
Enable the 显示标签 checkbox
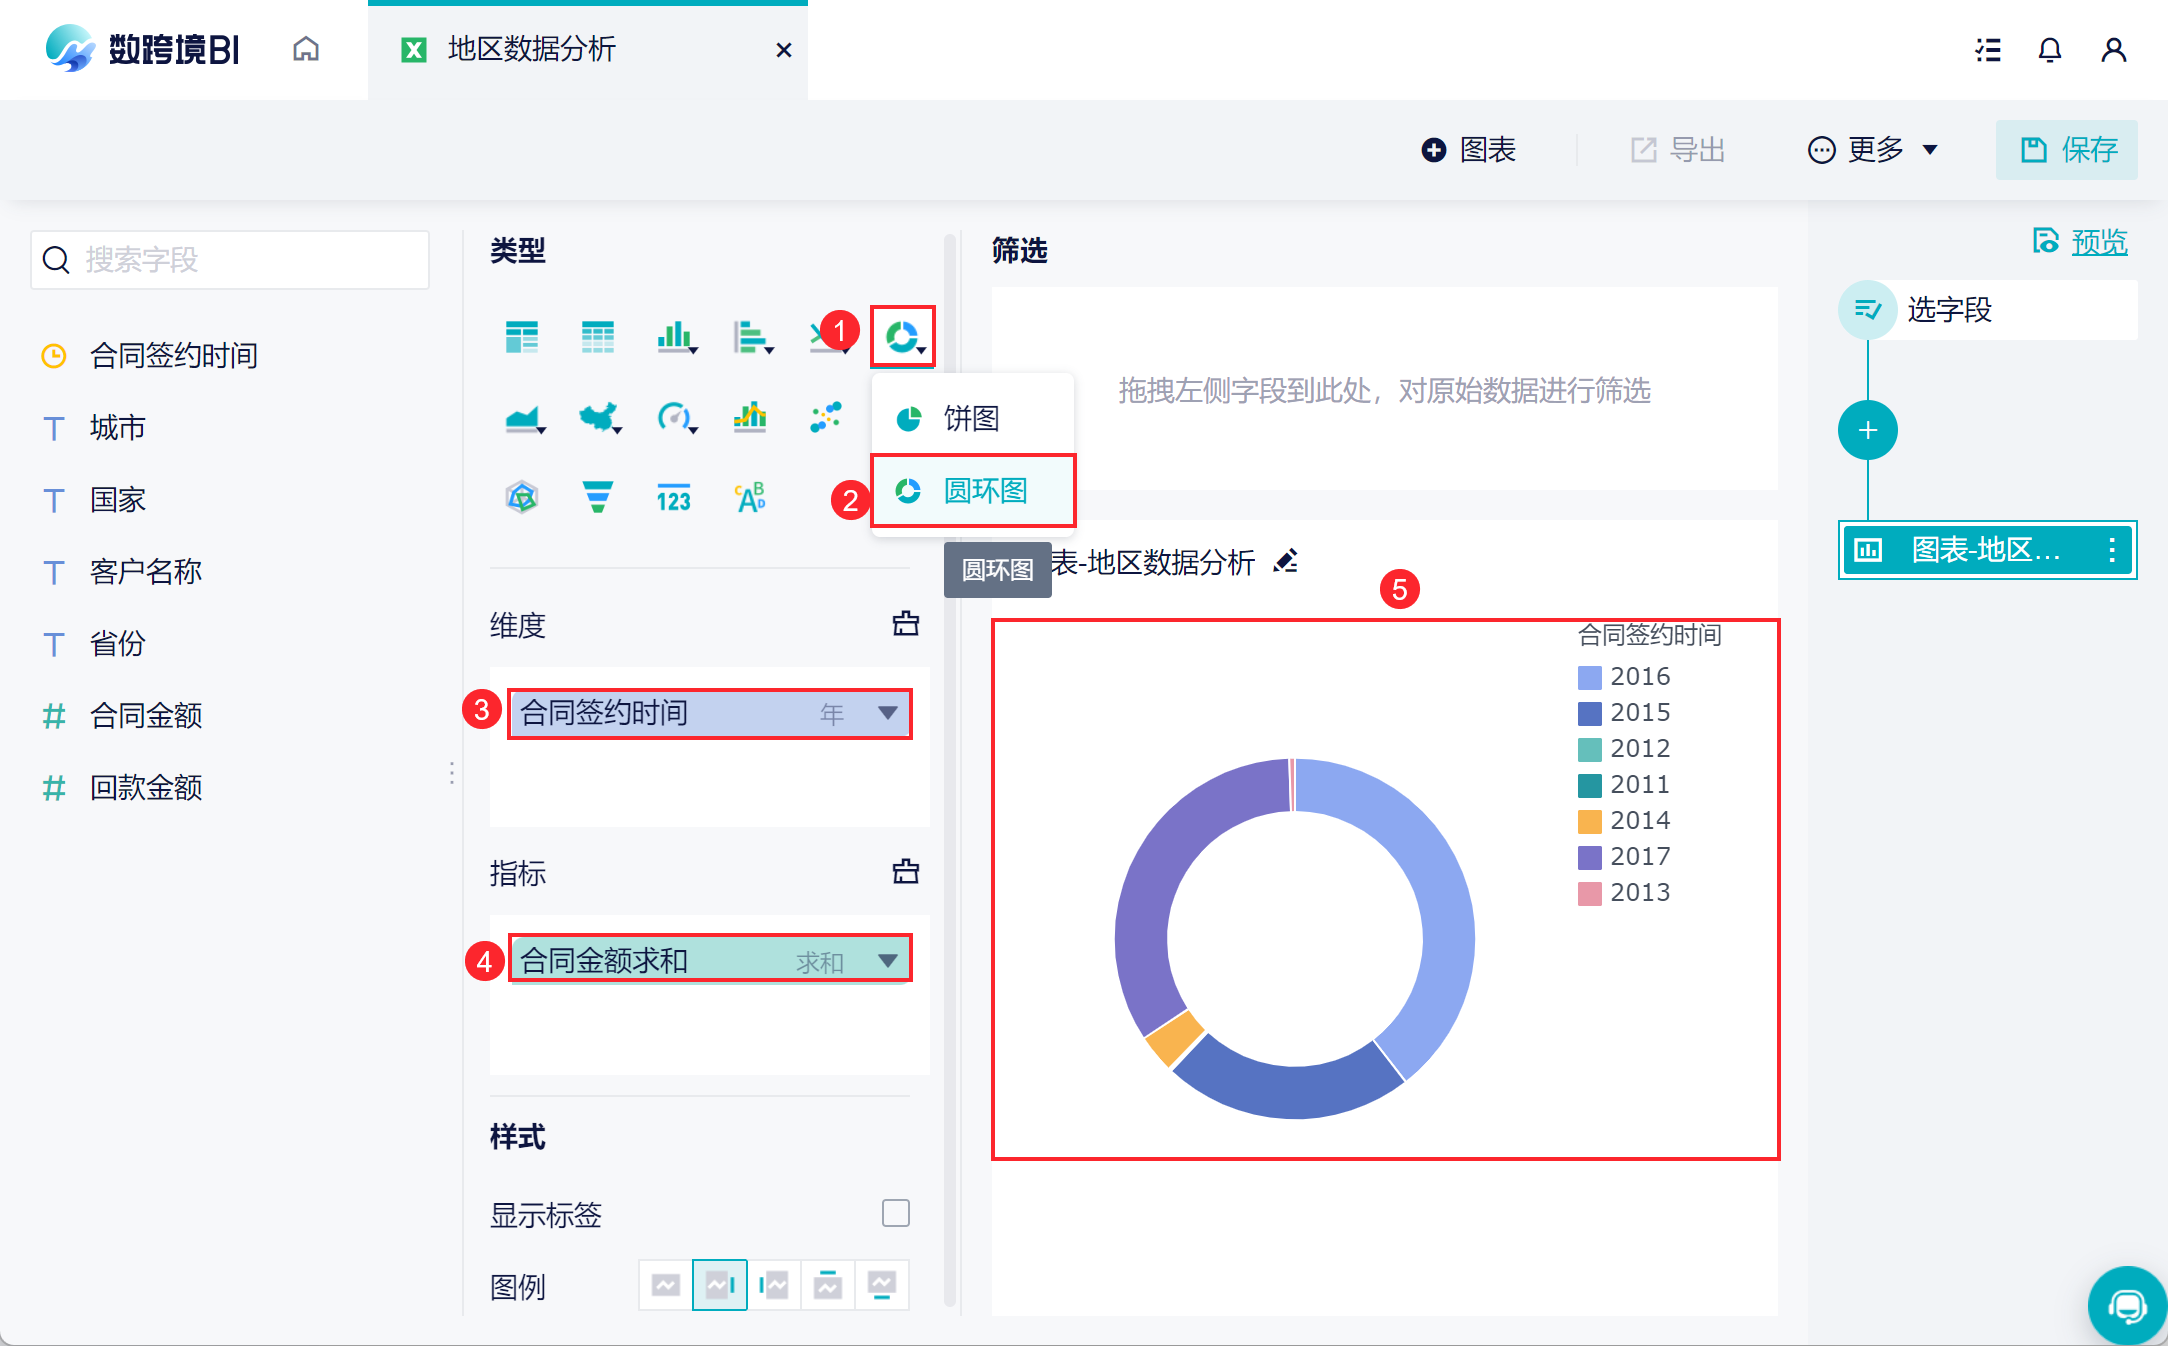point(895,1213)
